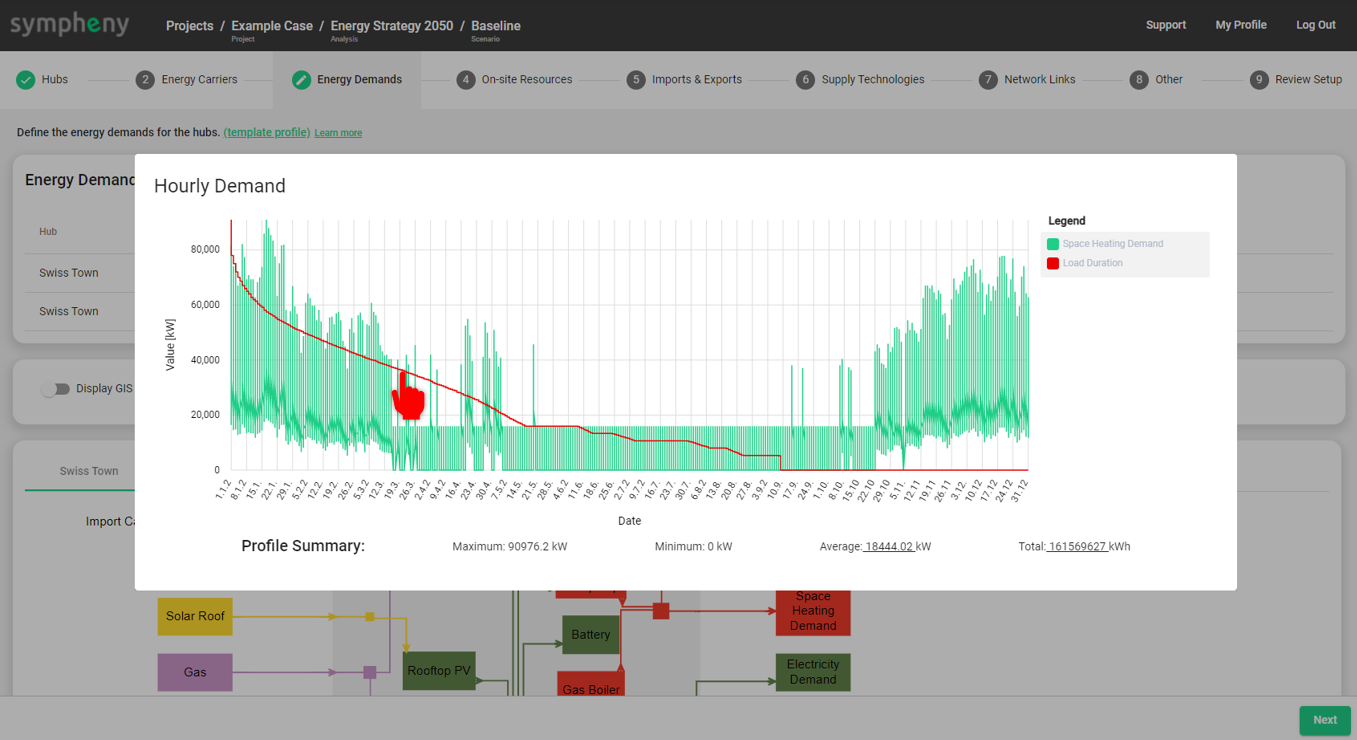
Task: Click the Log Out link
Action: (x=1315, y=25)
